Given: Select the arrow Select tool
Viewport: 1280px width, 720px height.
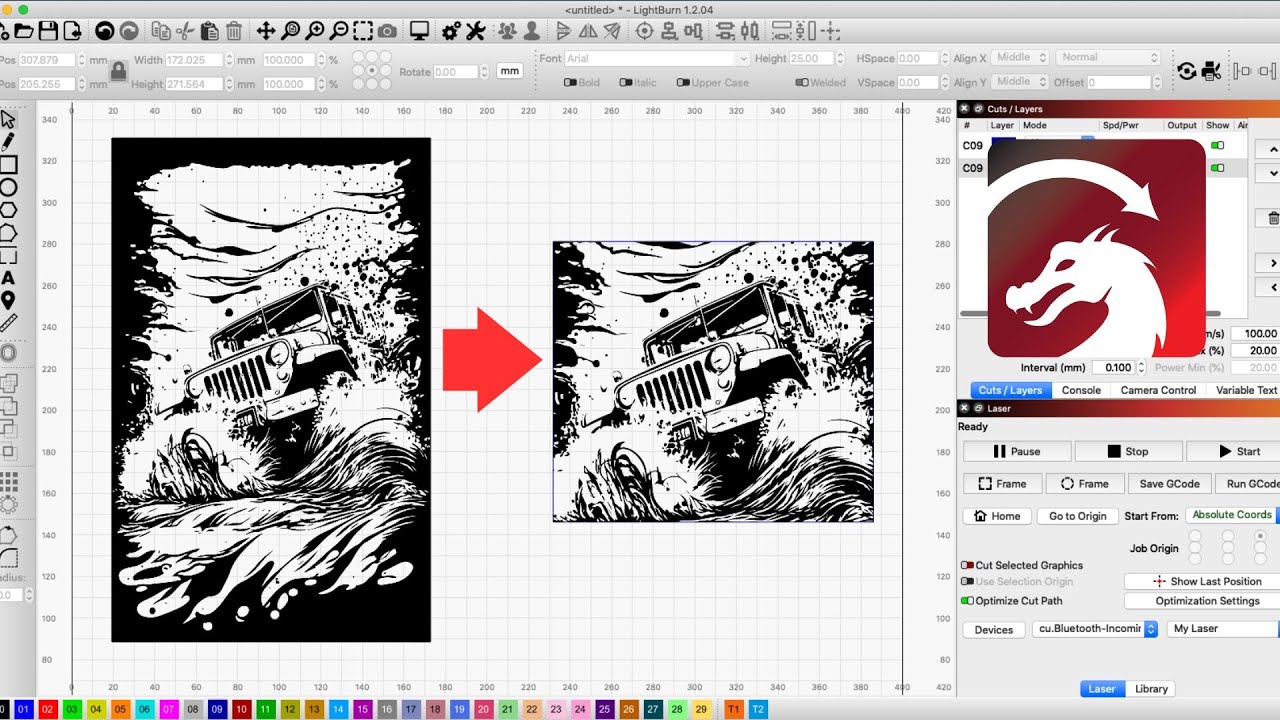Looking at the screenshot, I should [x=8, y=119].
